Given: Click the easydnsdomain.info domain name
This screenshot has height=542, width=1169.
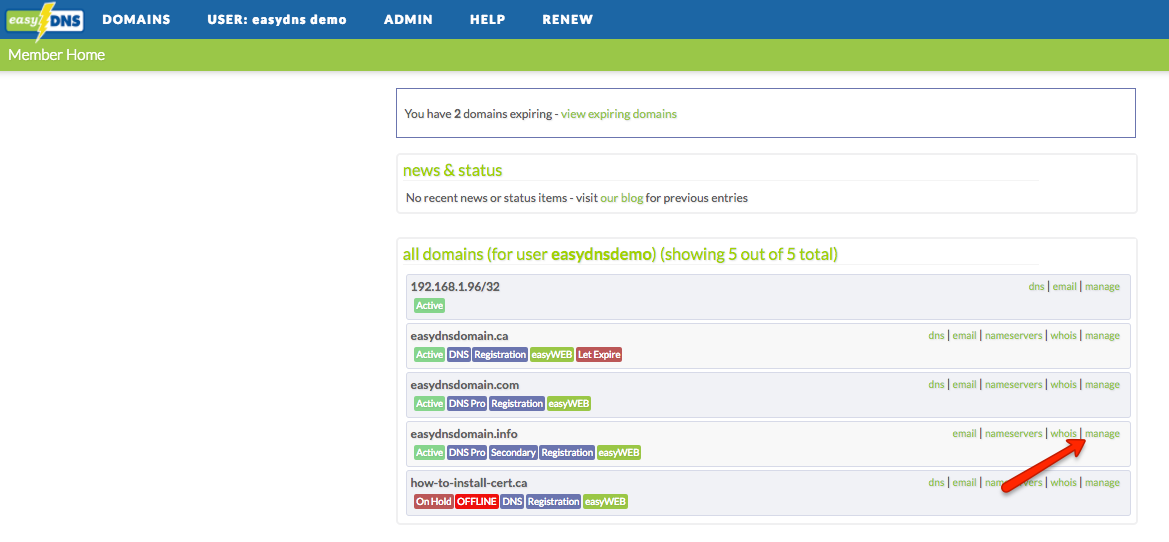Looking at the screenshot, I should 464,434.
